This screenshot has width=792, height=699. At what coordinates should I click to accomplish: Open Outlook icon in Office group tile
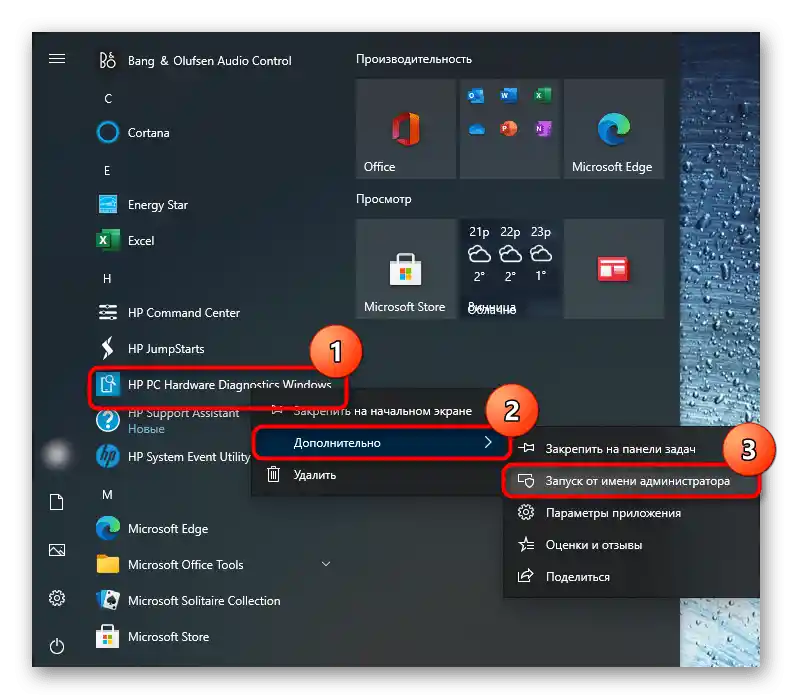pos(476,95)
